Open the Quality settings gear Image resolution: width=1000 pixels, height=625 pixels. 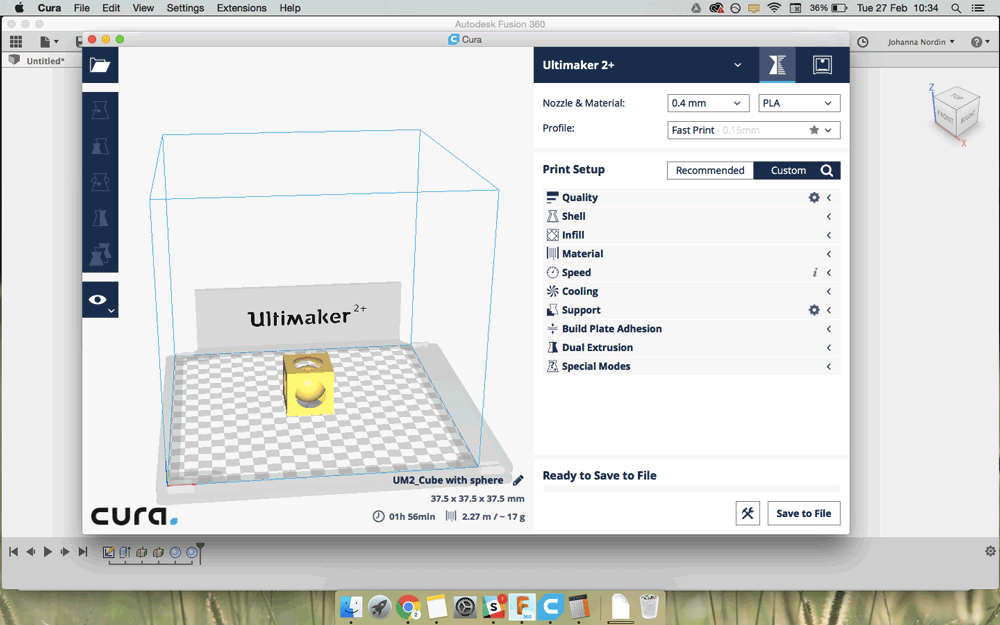pyautogui.click(x=814, y=198)
